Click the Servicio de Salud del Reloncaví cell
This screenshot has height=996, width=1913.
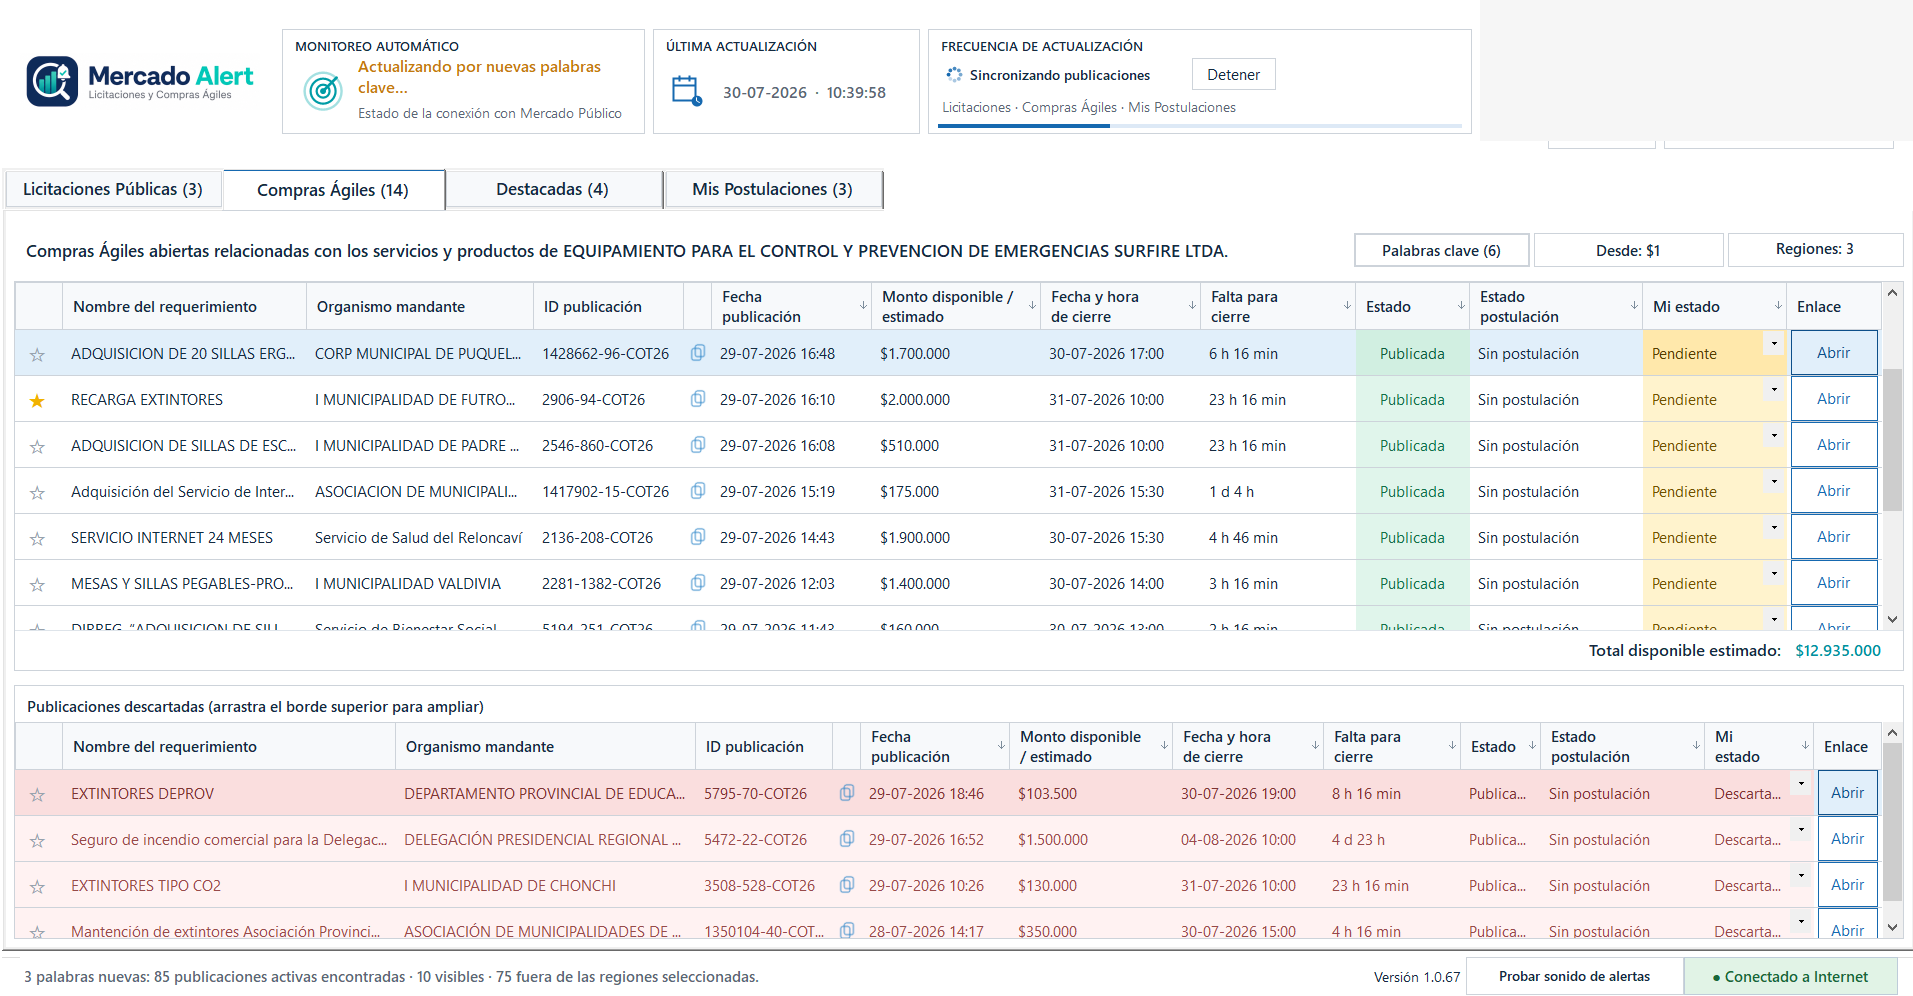[419, 537]
